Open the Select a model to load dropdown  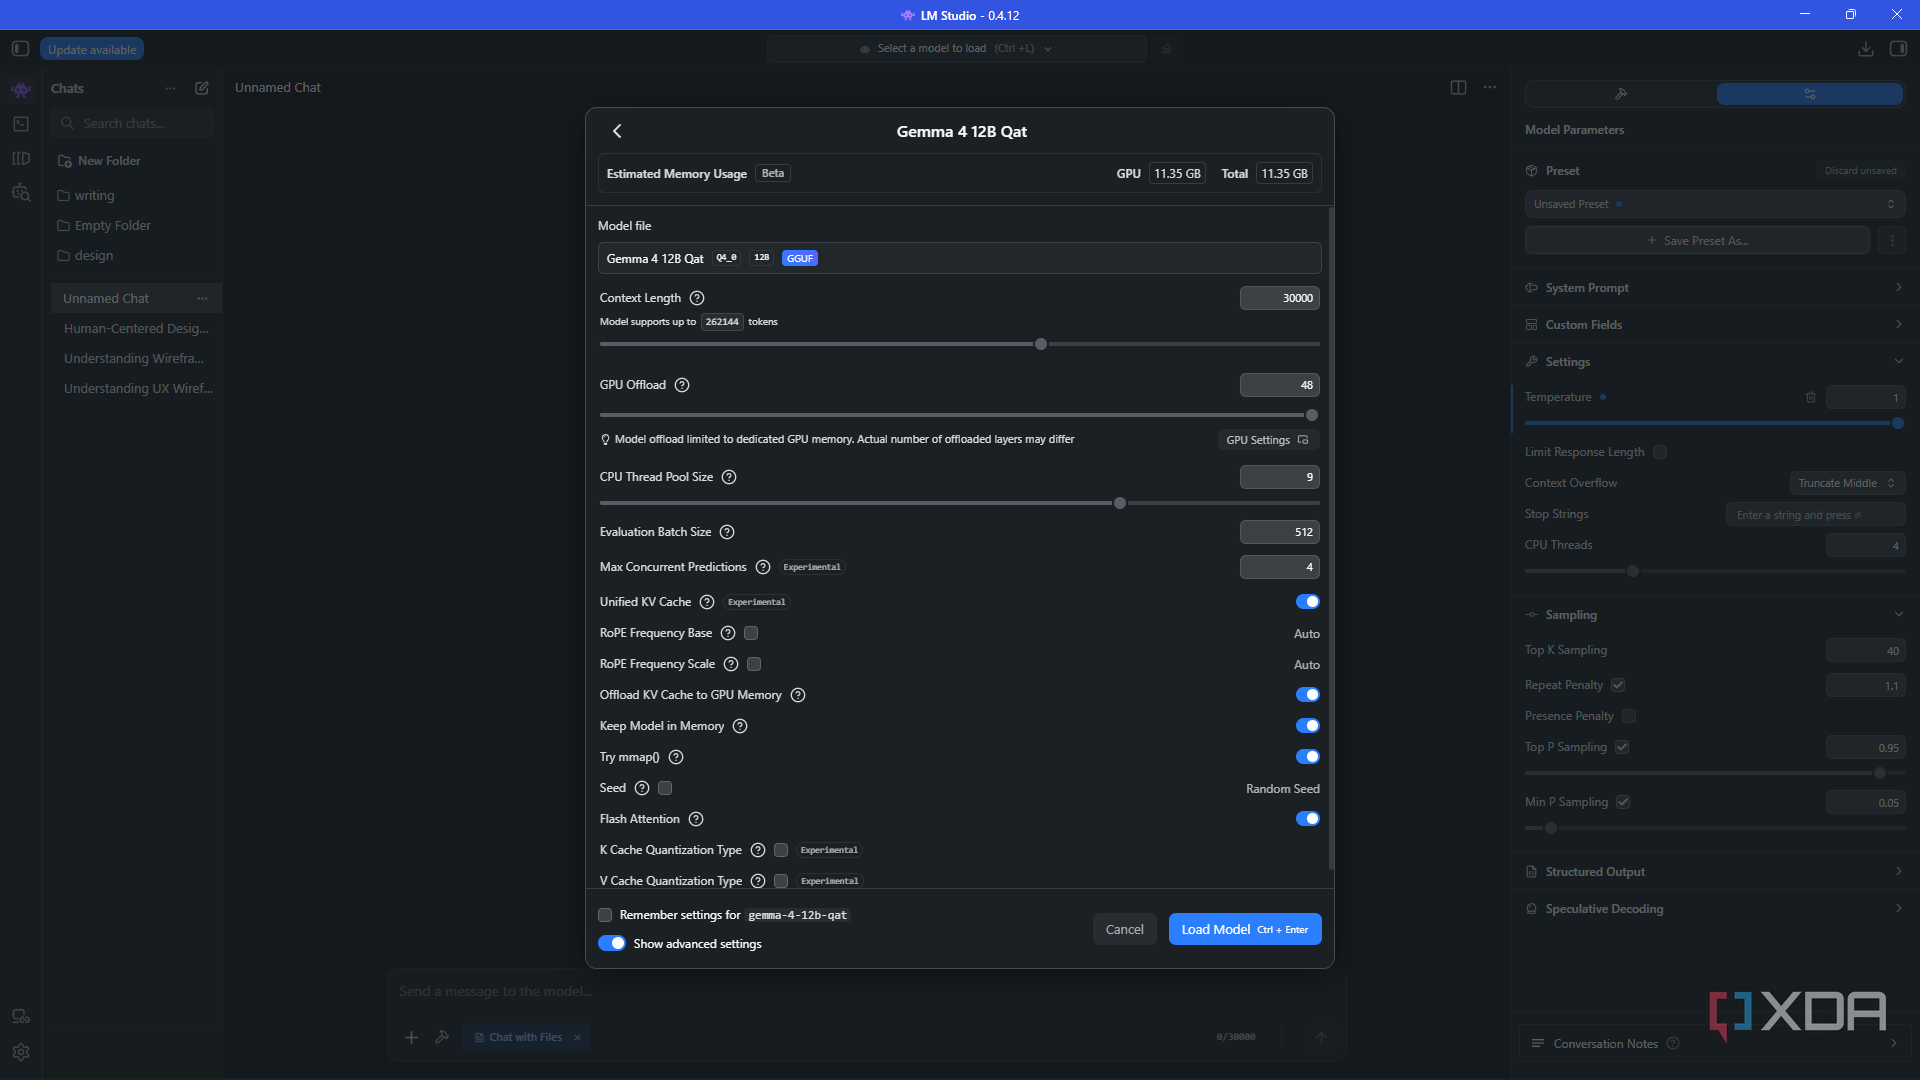tap(956, 48)
